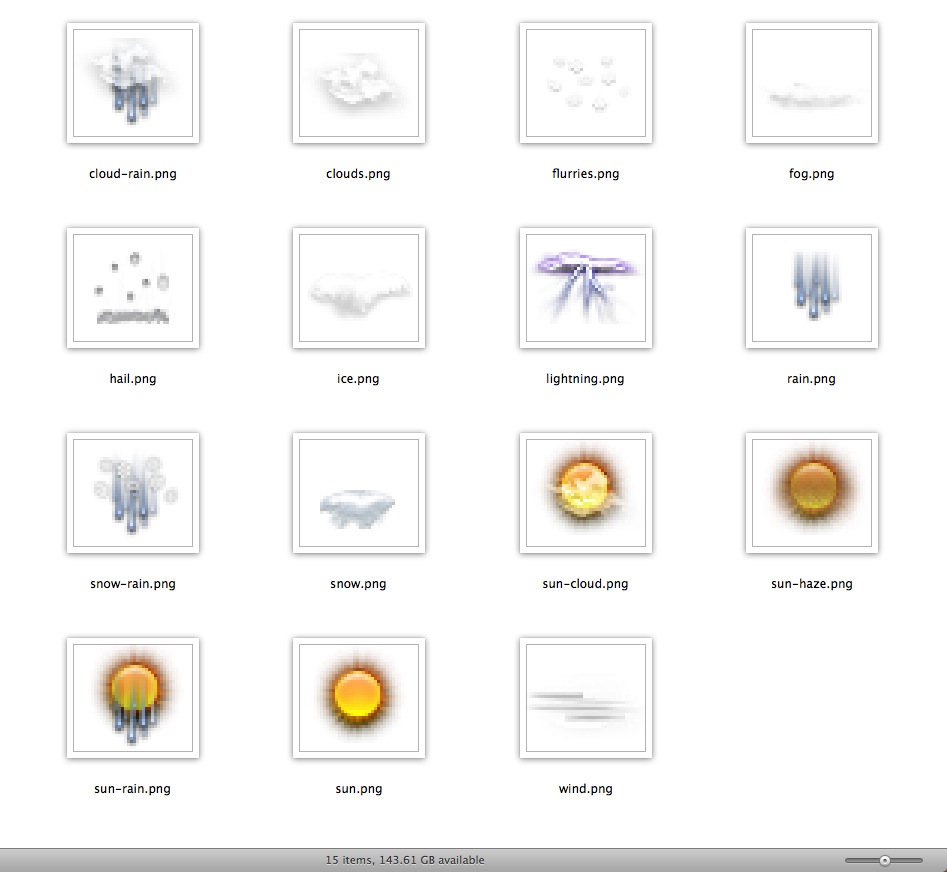The image size is (947, 872).
Task: Click the cloud-rain.png file name label
Action: [x=133, y=174]
